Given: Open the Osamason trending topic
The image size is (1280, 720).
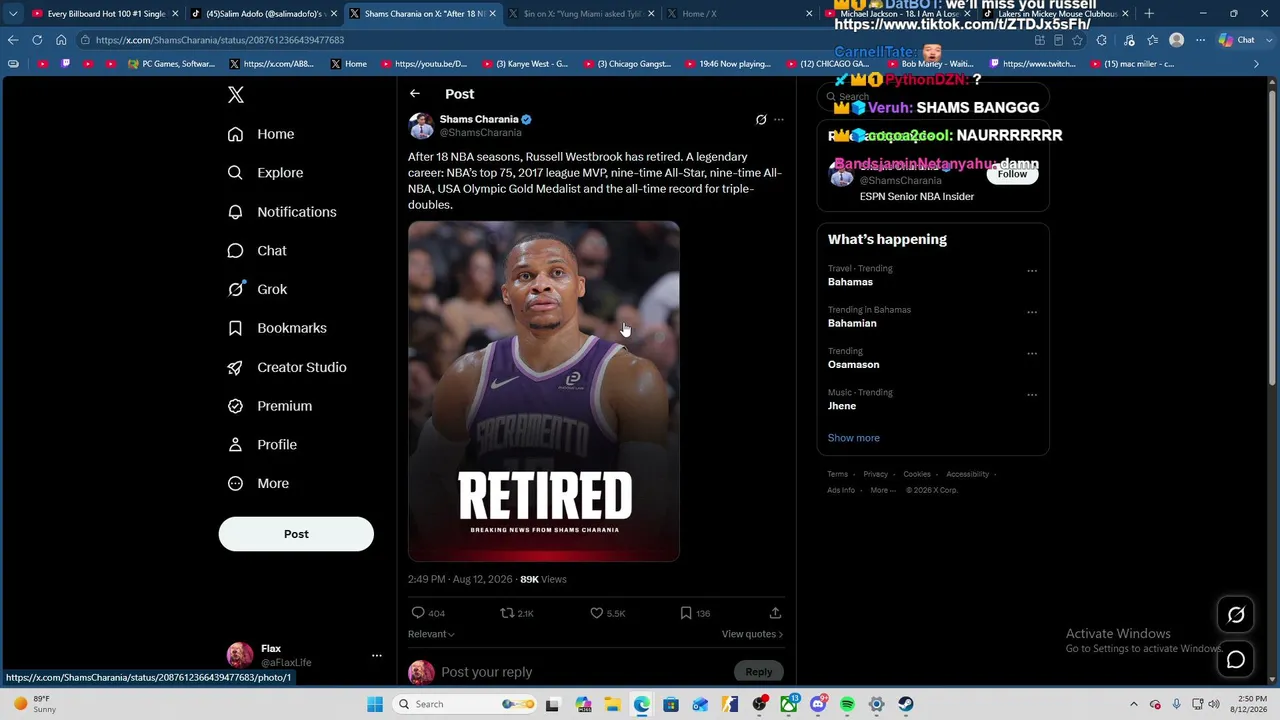Looking at the screenshot, I should [x=854, y=365].
